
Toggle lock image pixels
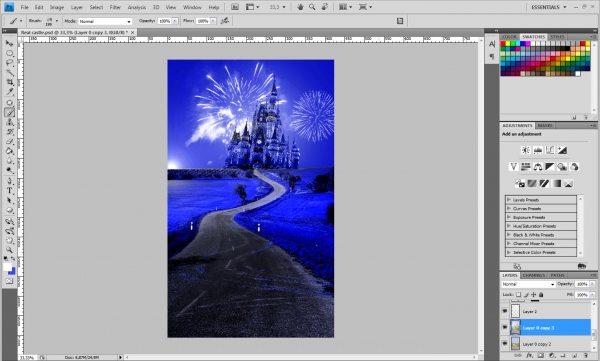pos(526,295)
